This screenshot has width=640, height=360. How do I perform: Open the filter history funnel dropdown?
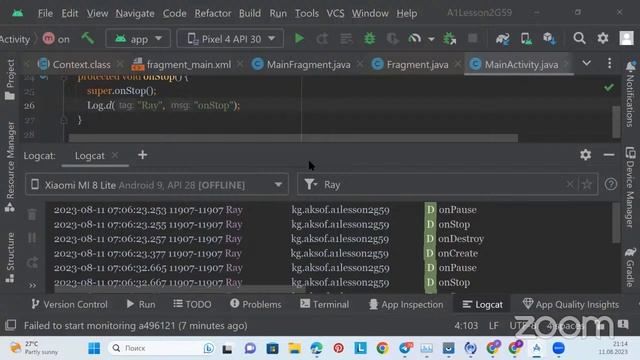tap(311, 184)
